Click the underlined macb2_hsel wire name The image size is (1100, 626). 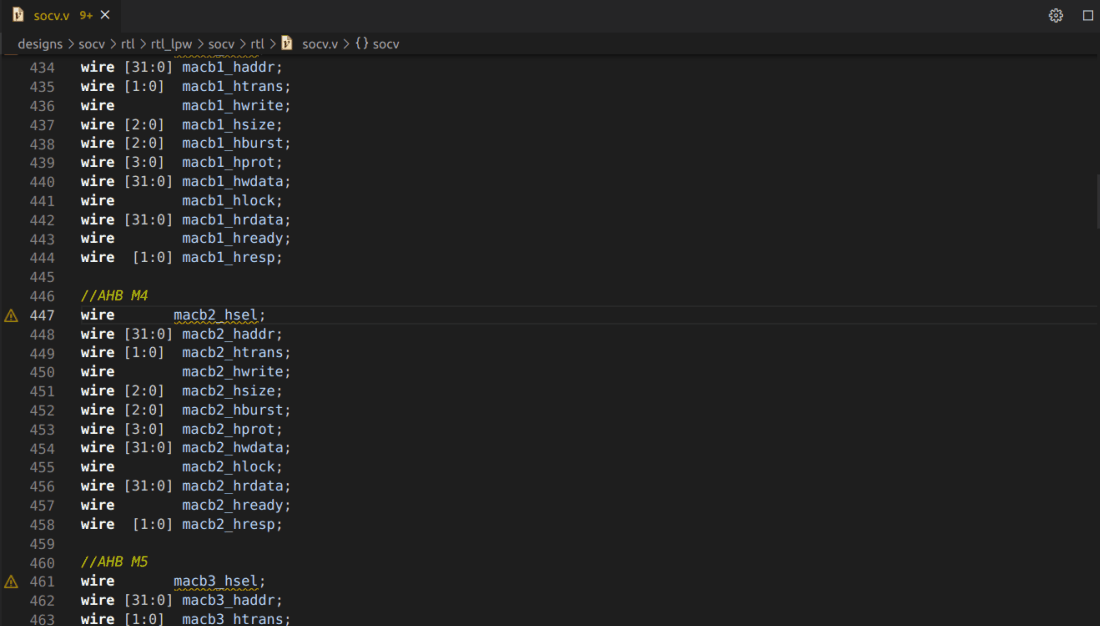217,315
